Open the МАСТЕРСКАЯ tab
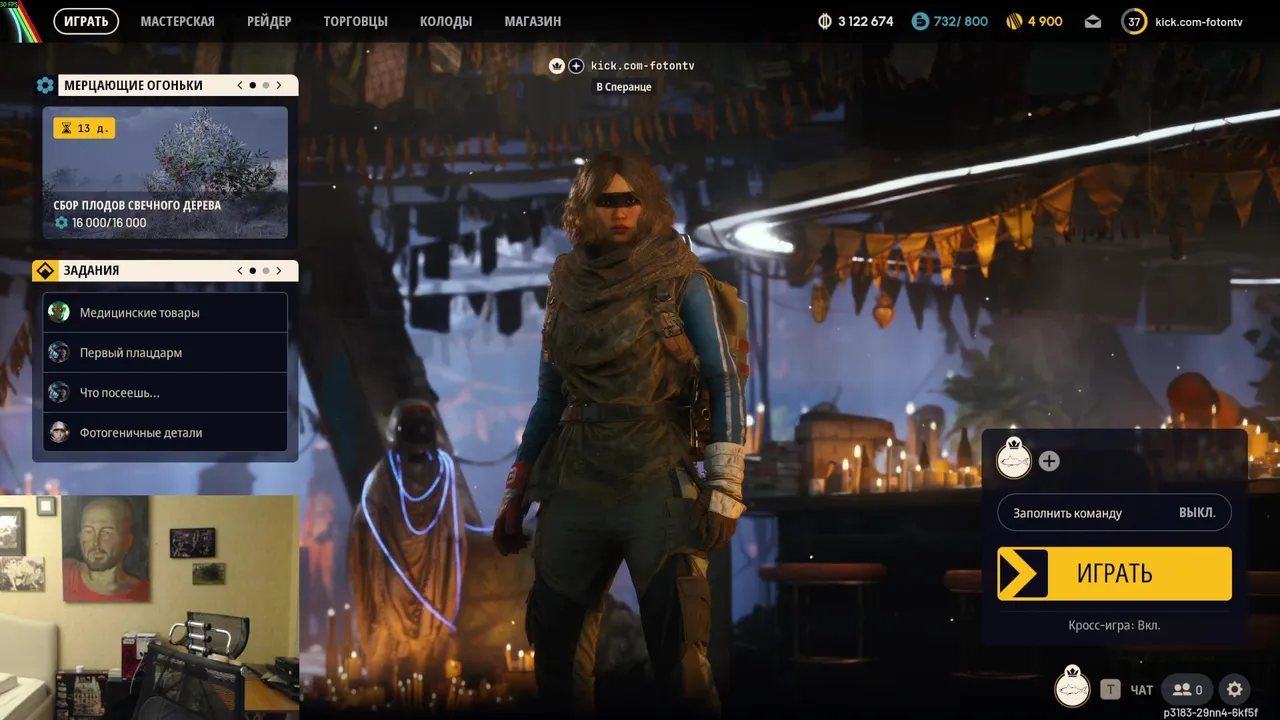The image size is (1280, 720). coord(177,21)
